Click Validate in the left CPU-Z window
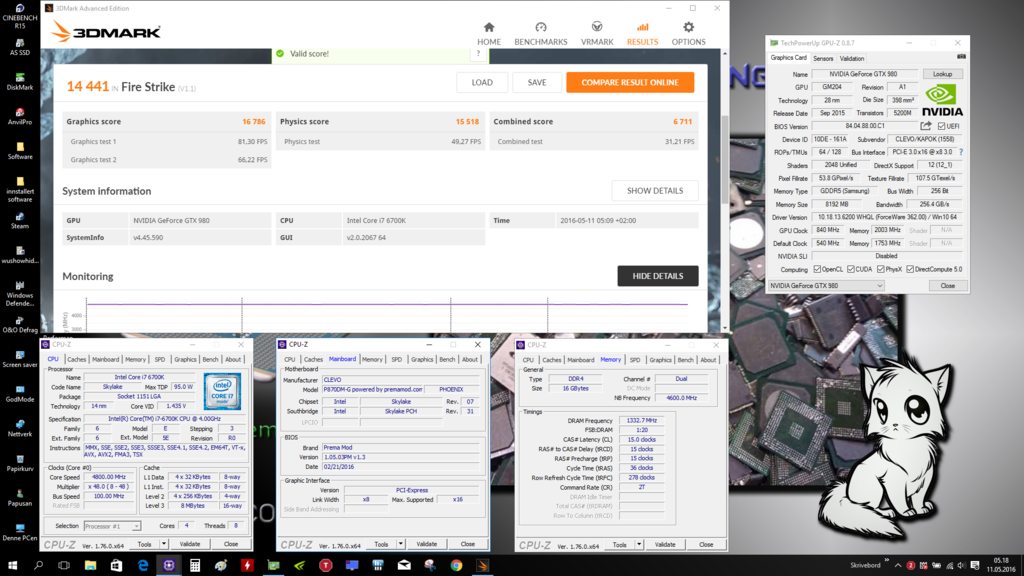The height and width of the screenshot is (576, 1024). [x=190, y=543]
